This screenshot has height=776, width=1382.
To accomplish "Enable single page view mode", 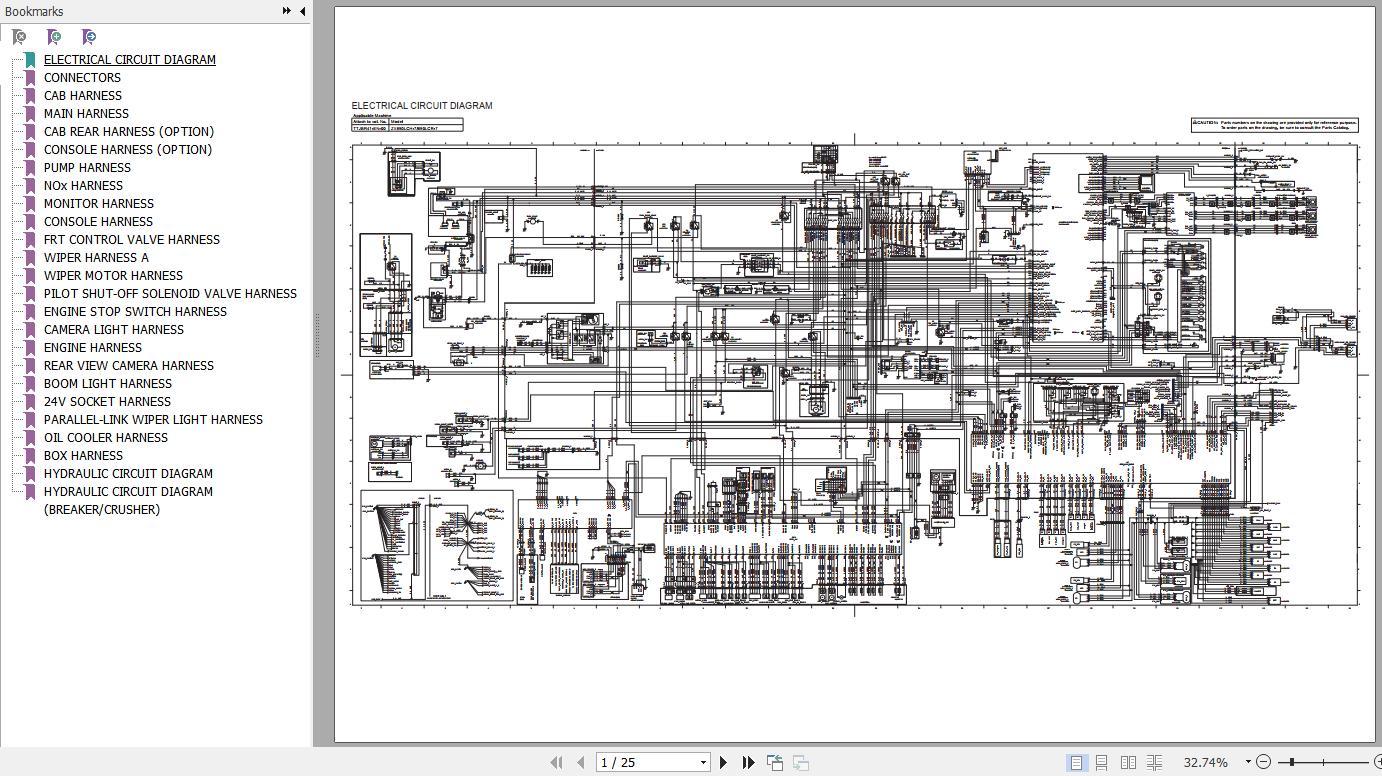I will click(1076, 762).
